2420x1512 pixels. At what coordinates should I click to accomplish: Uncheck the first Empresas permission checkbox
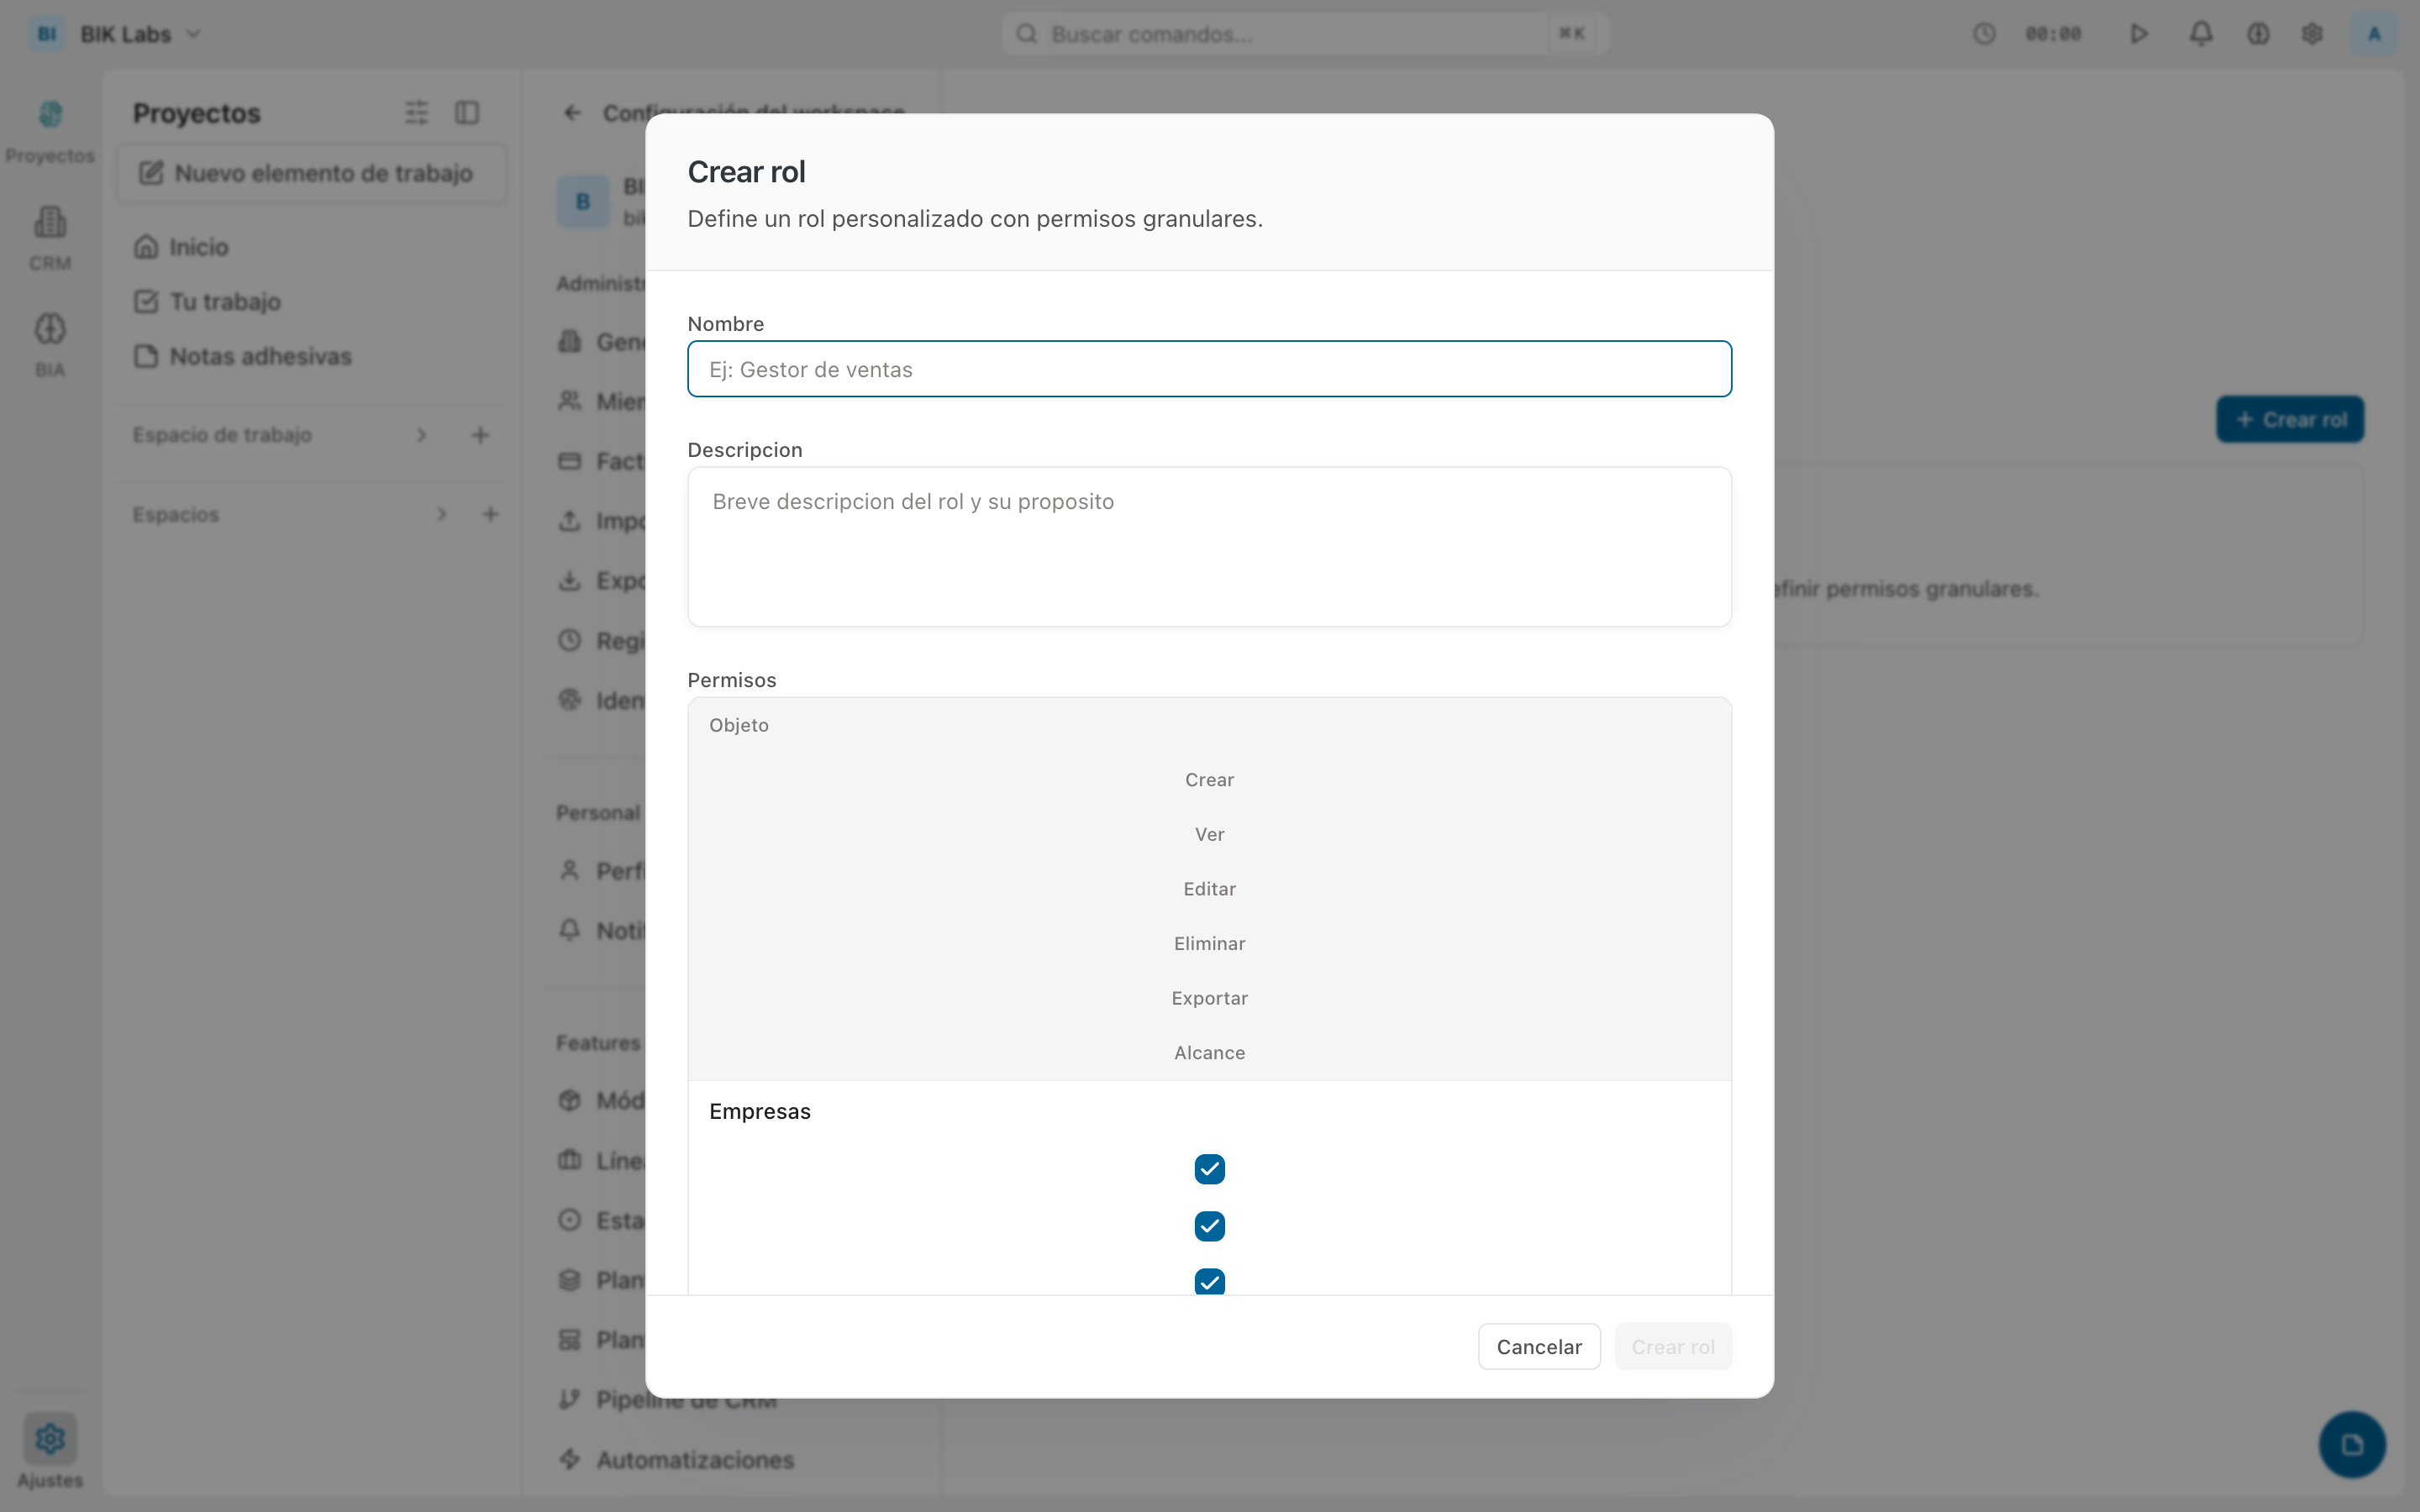coord(1209,1169)
